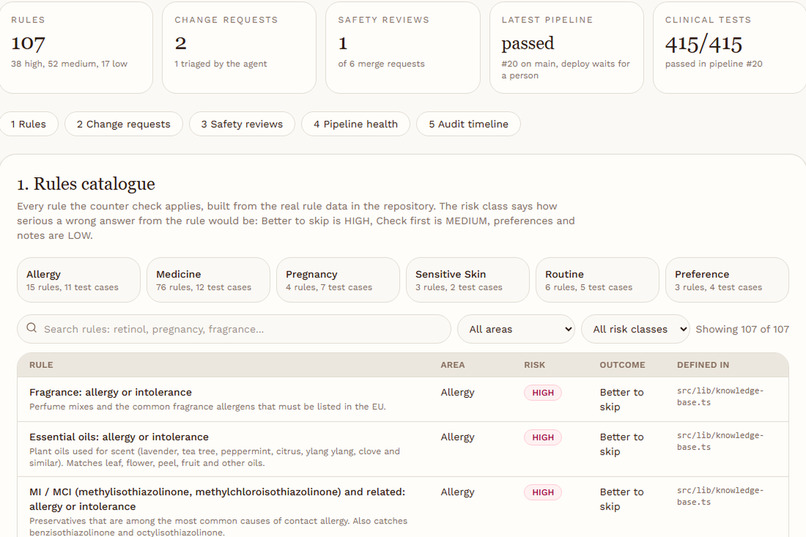Filter by Pregnancy area card
This screenshot has height=537, width=806.
[x=338, y=280]
